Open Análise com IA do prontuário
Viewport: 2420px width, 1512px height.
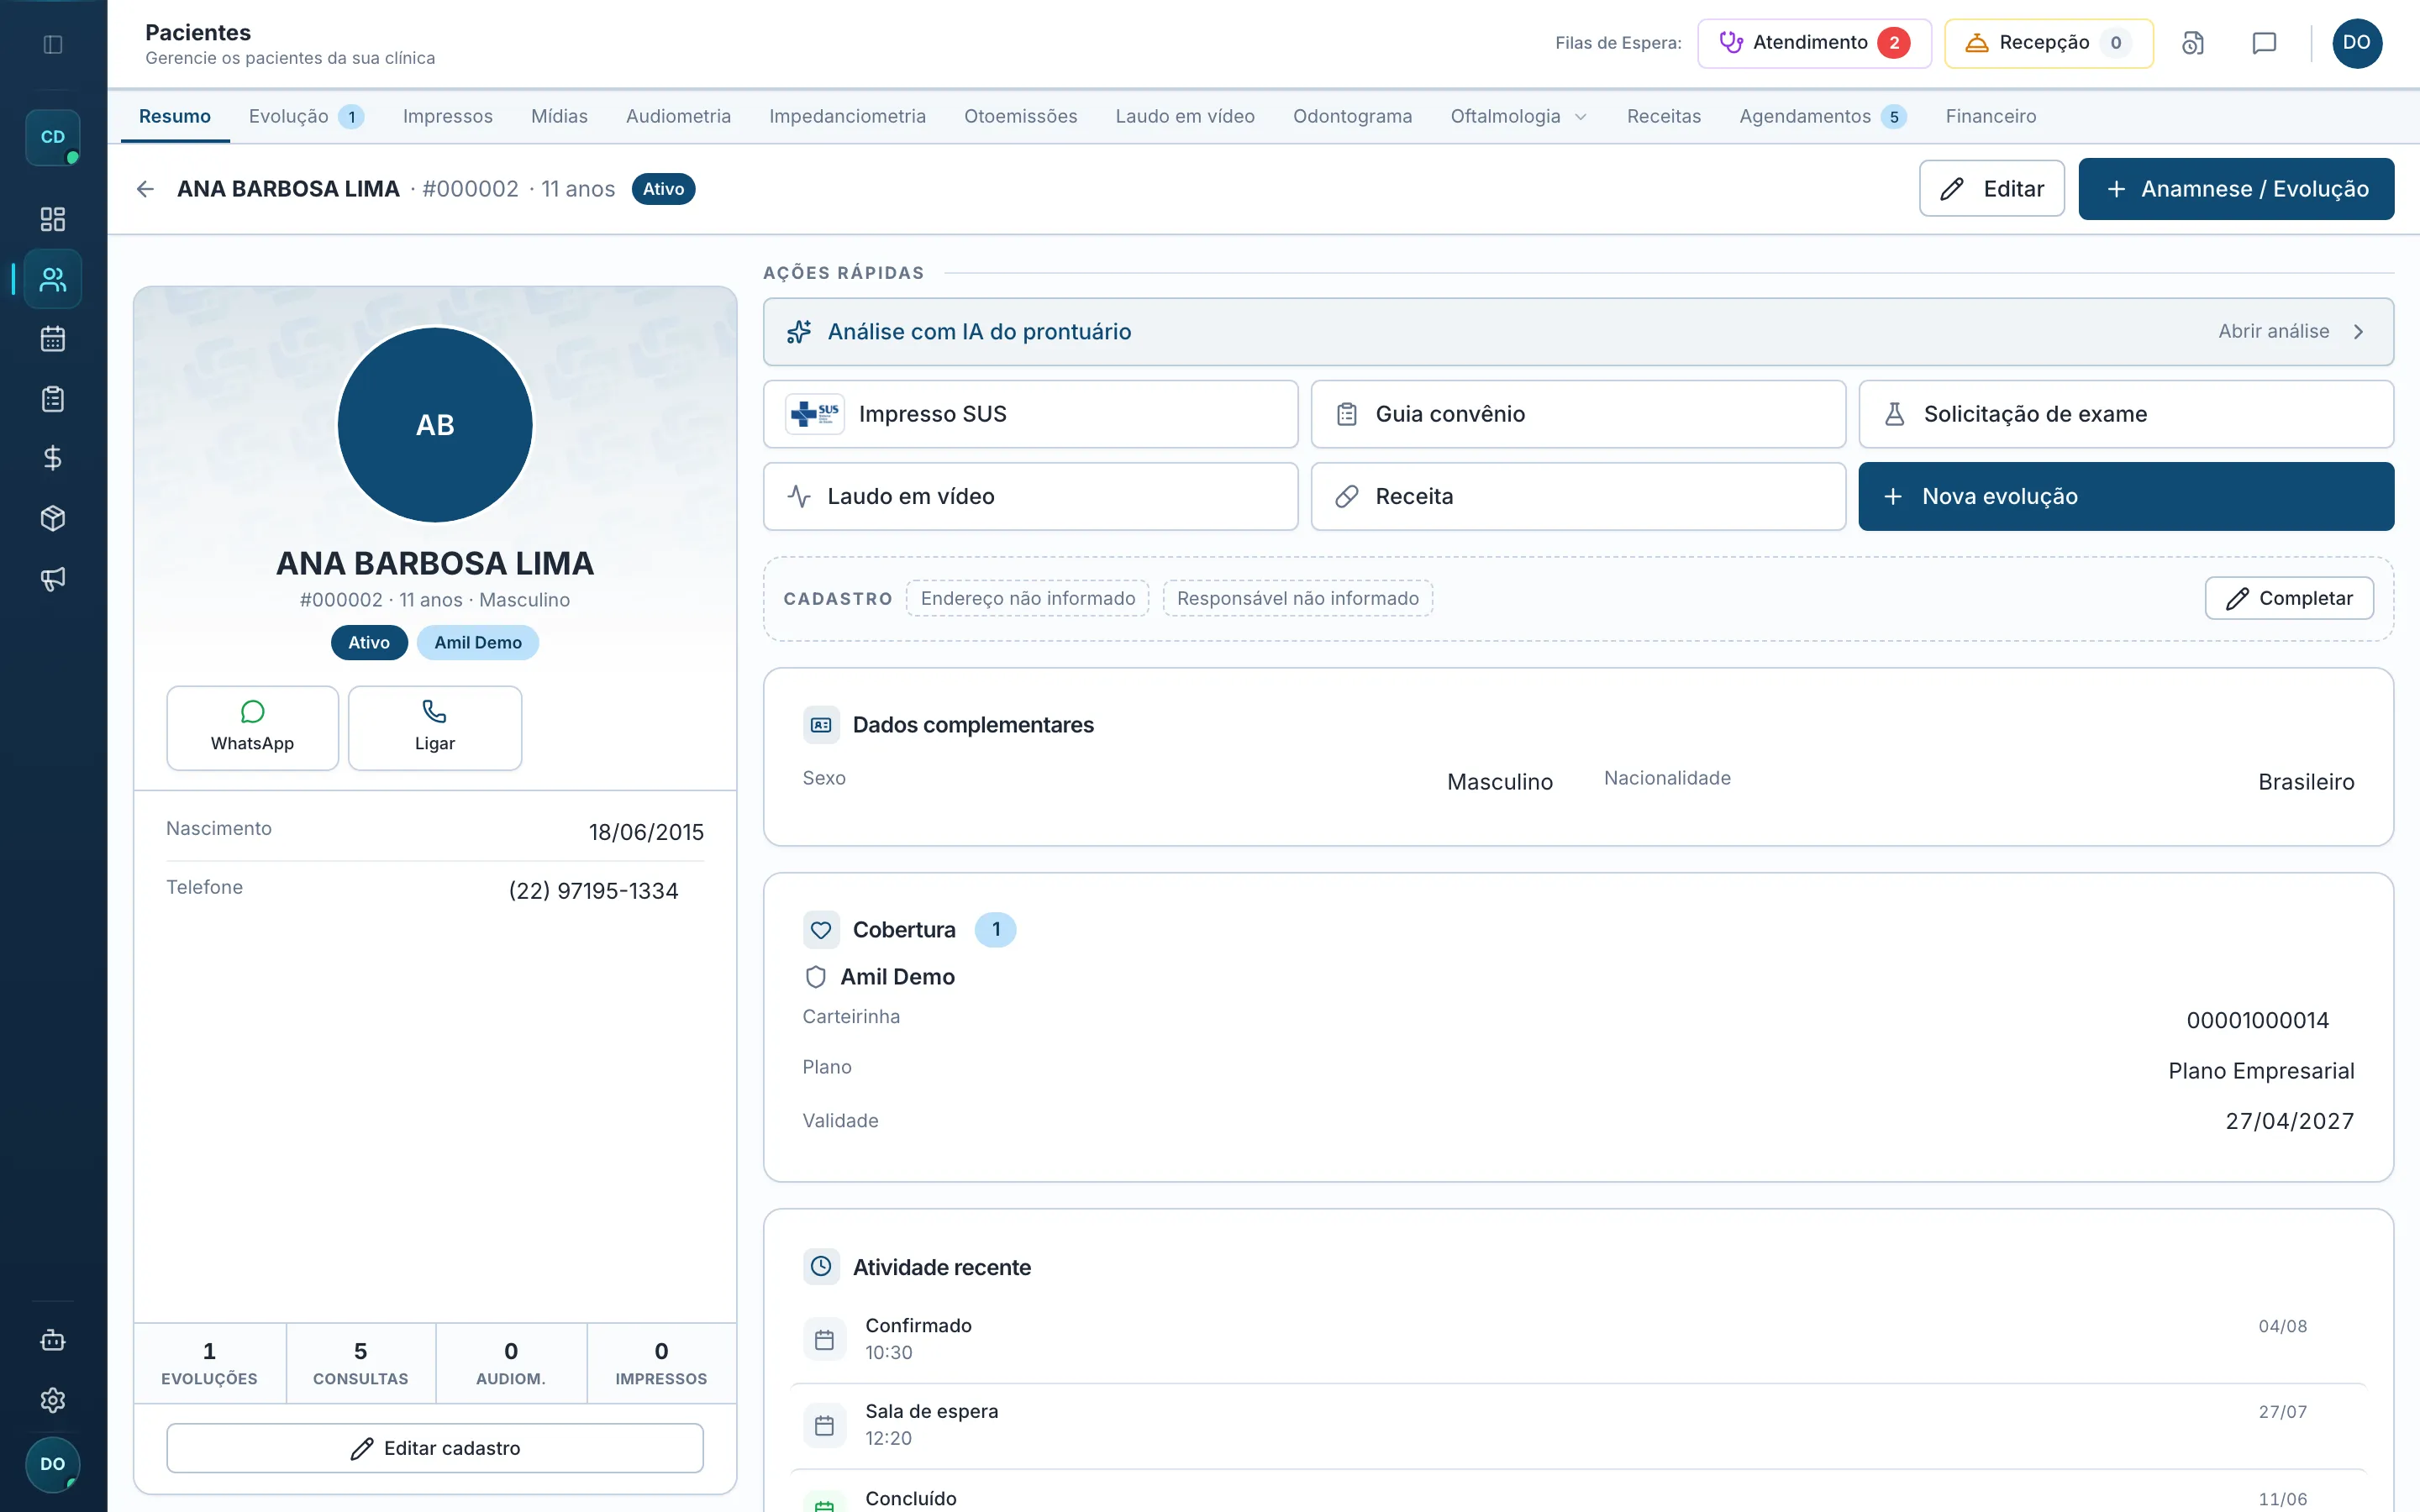pos(1578,332)
